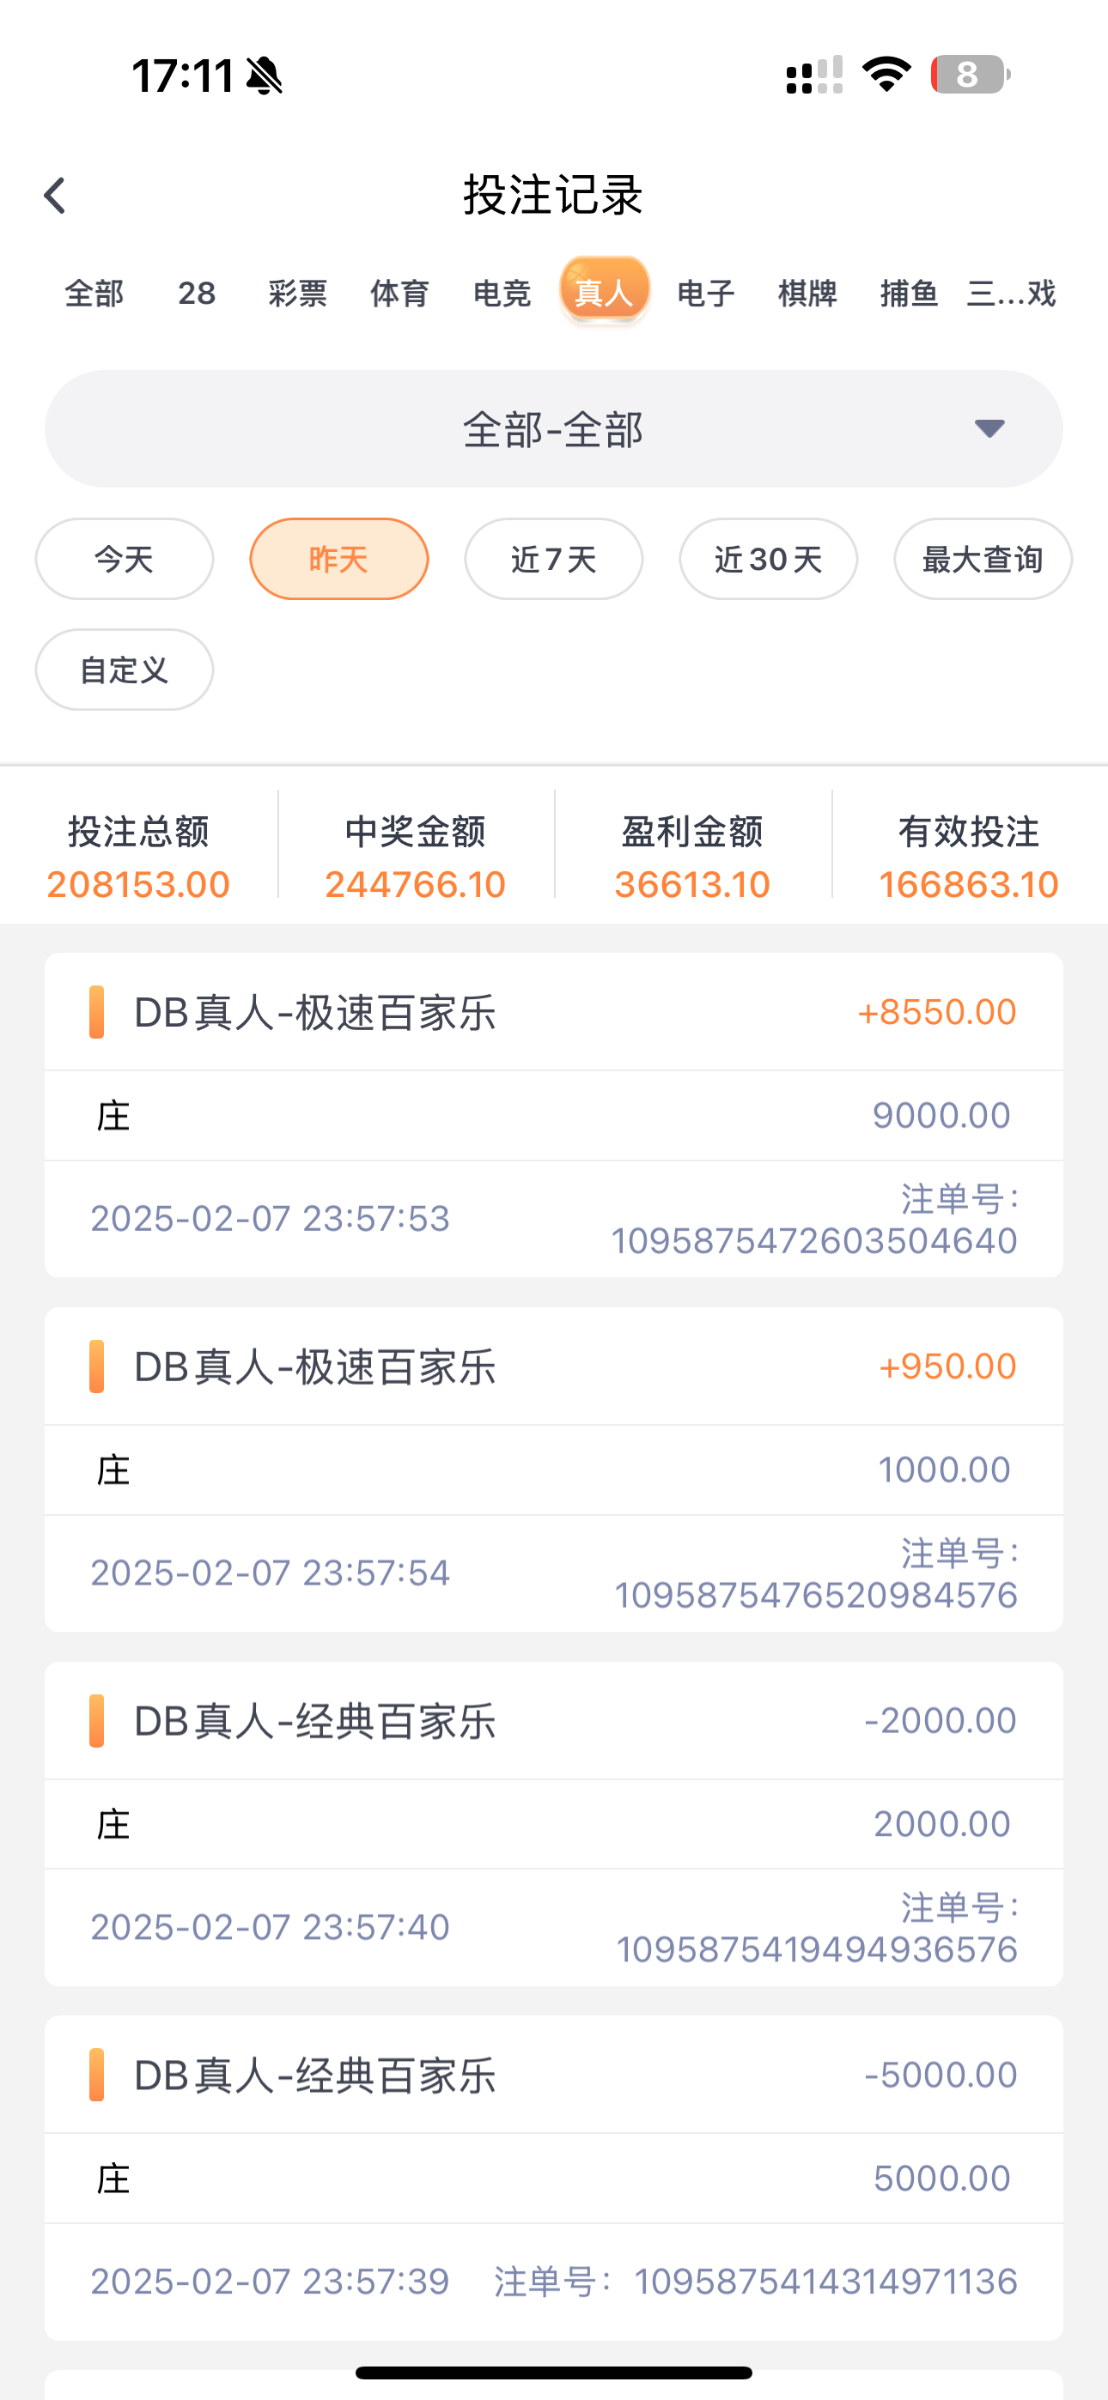1108x2400 pixels.
Task: Open the +8550.00 极速百家乐 bet record
Action: tap(553, 1114)
